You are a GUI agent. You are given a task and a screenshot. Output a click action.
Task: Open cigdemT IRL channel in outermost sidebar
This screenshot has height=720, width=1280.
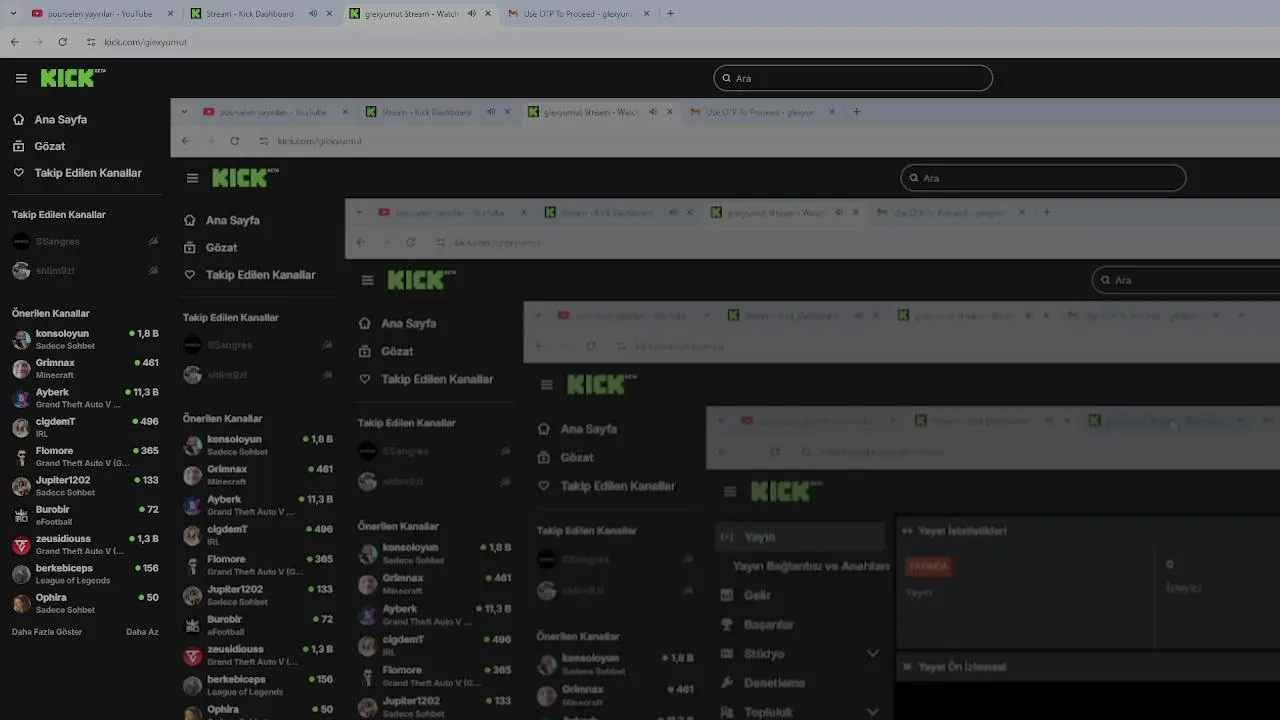point(84,427)
